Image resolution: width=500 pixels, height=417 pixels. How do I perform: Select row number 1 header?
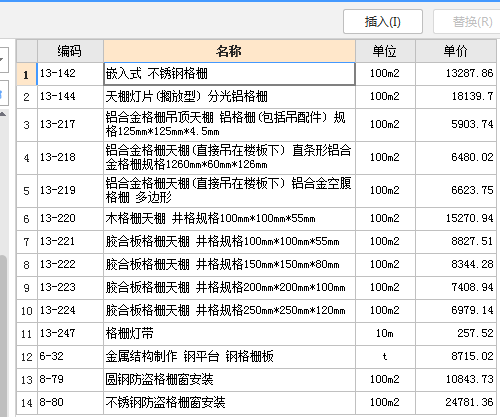coord(27,74)
